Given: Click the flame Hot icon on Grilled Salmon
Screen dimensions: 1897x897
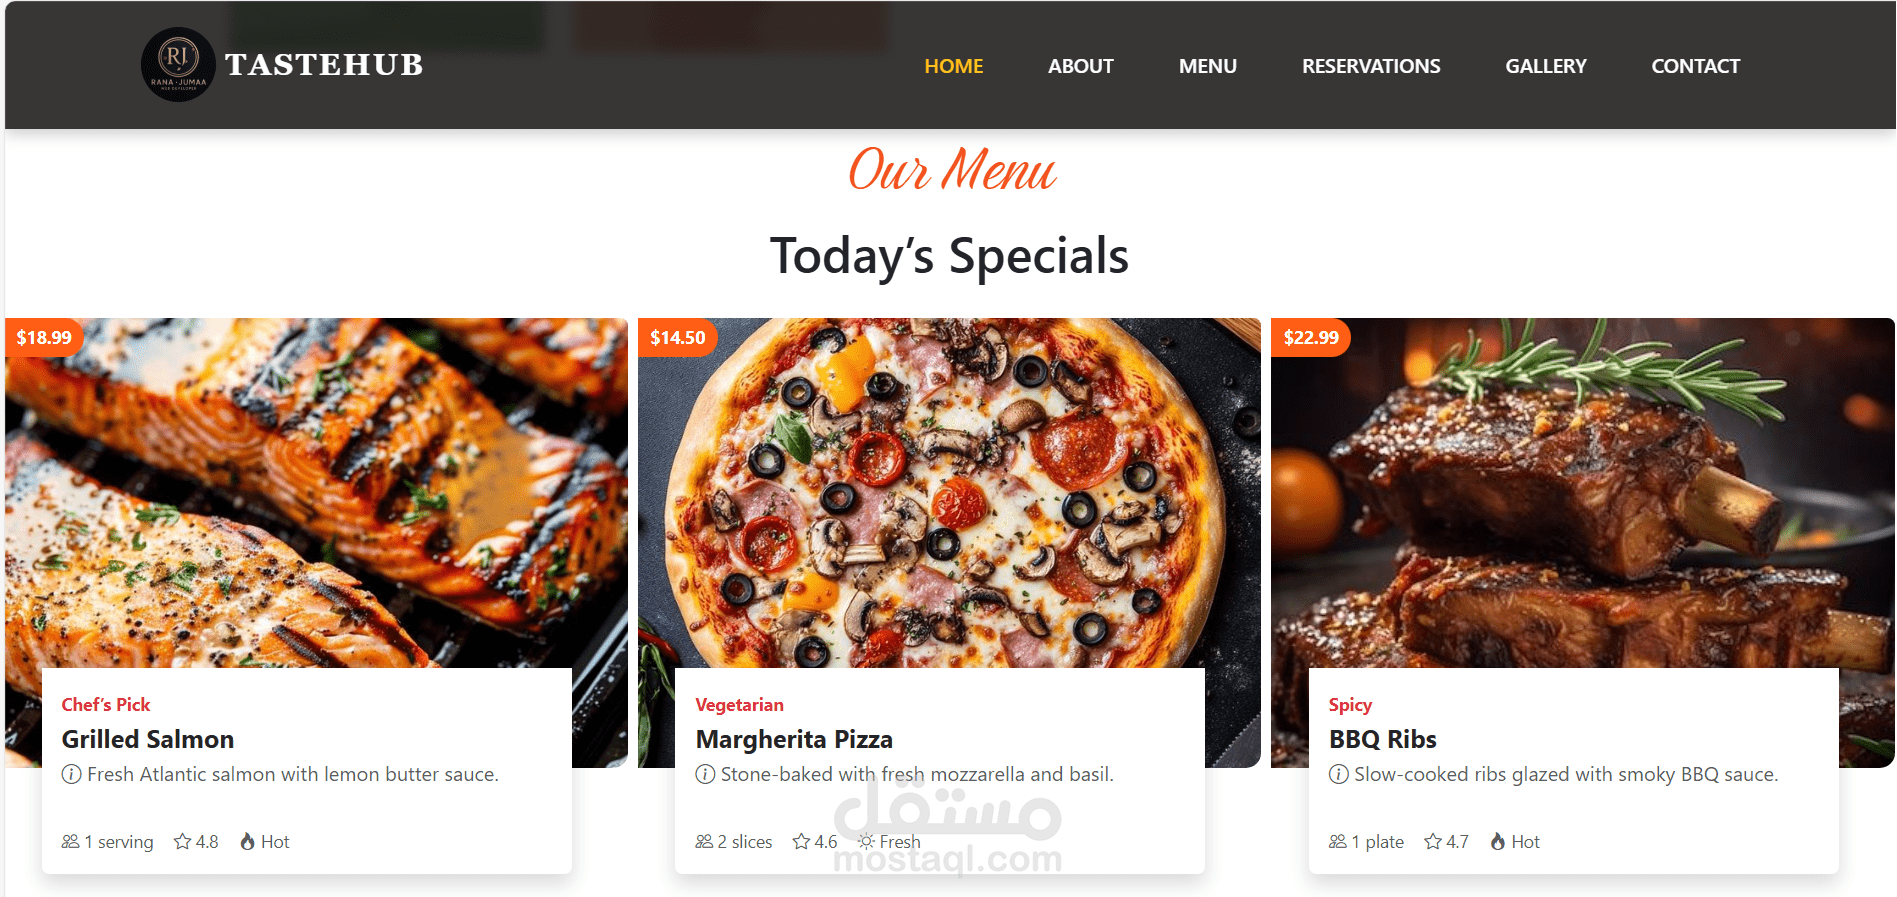Looking at the screenshot, I should 247,841.
